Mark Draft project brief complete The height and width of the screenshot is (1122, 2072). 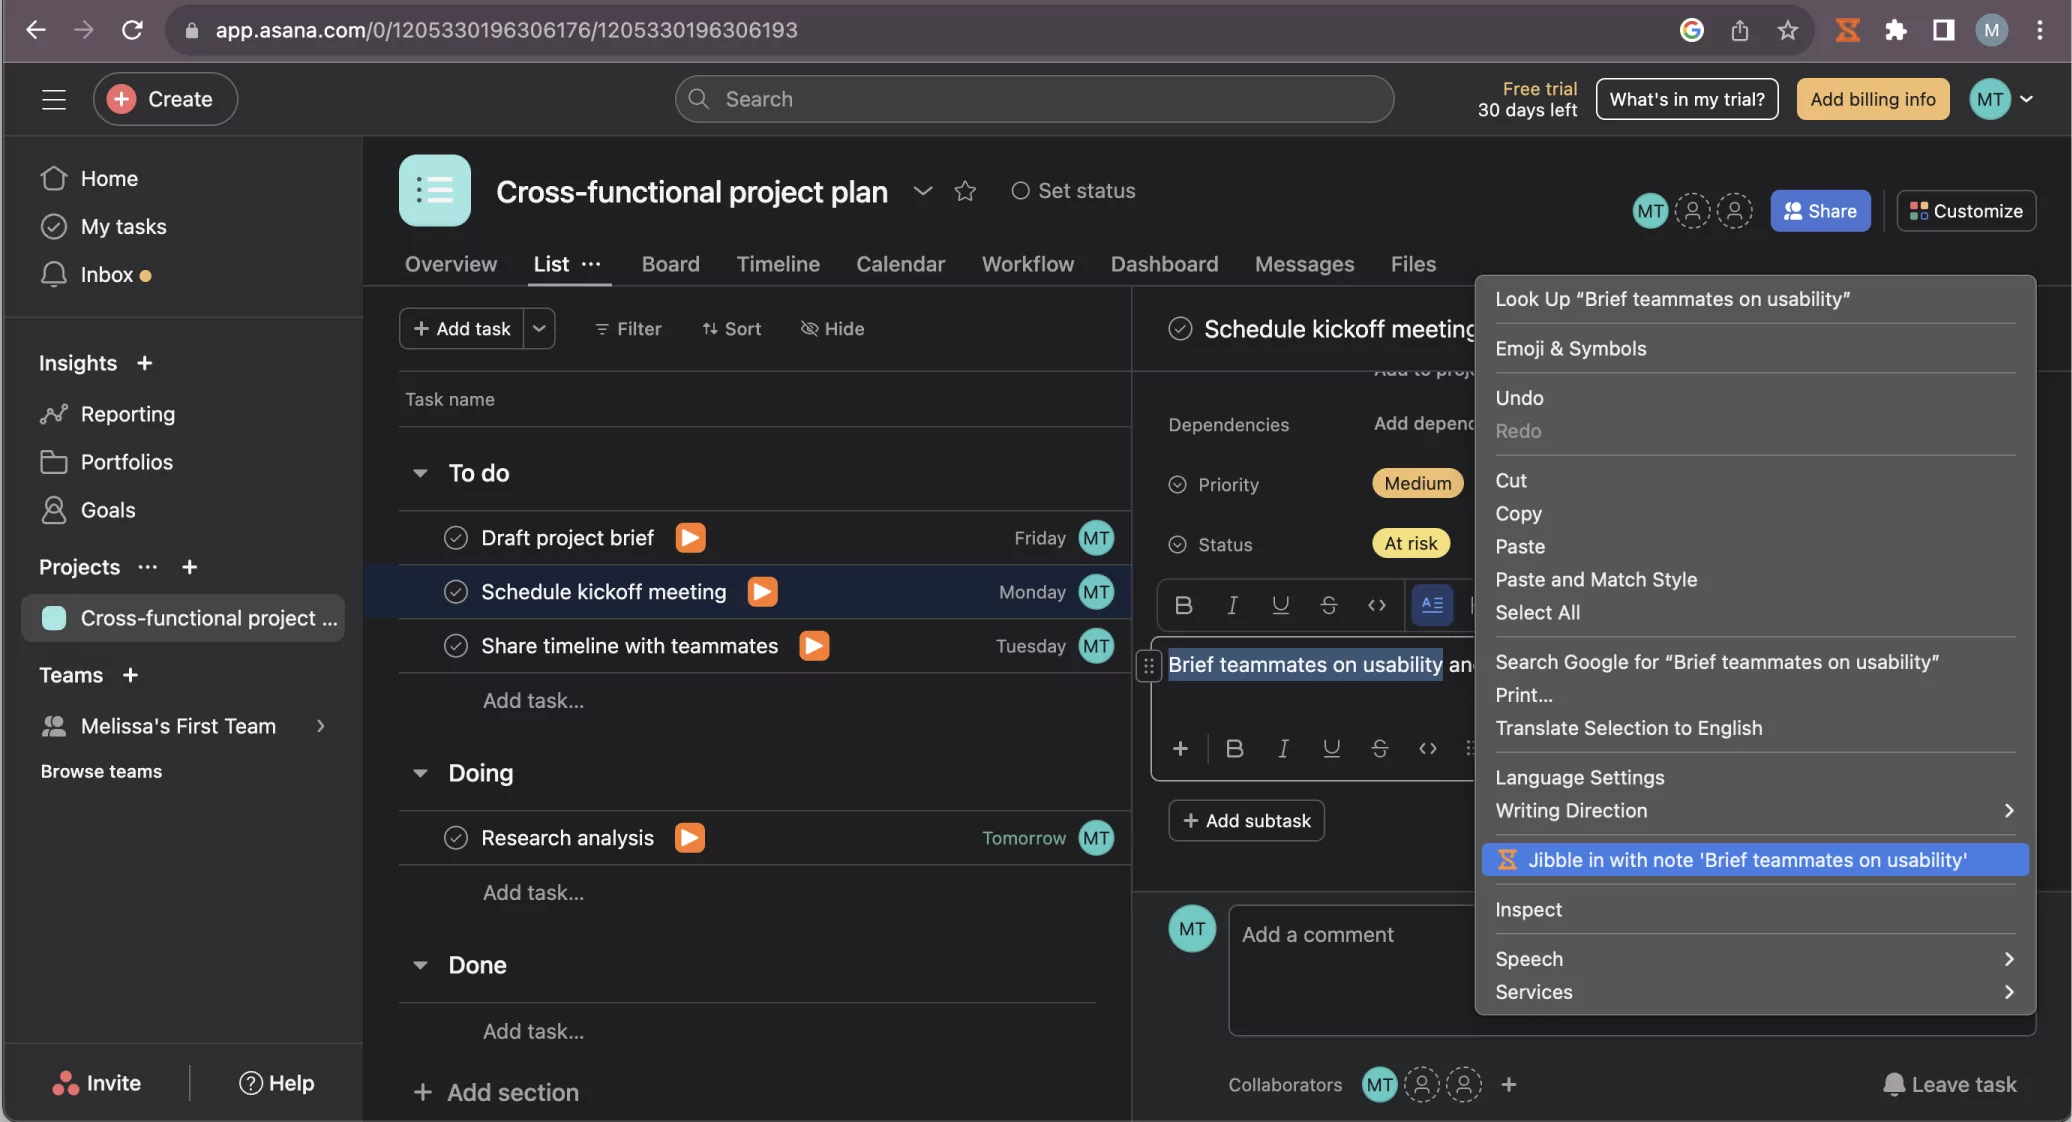(x=456, y=538)
